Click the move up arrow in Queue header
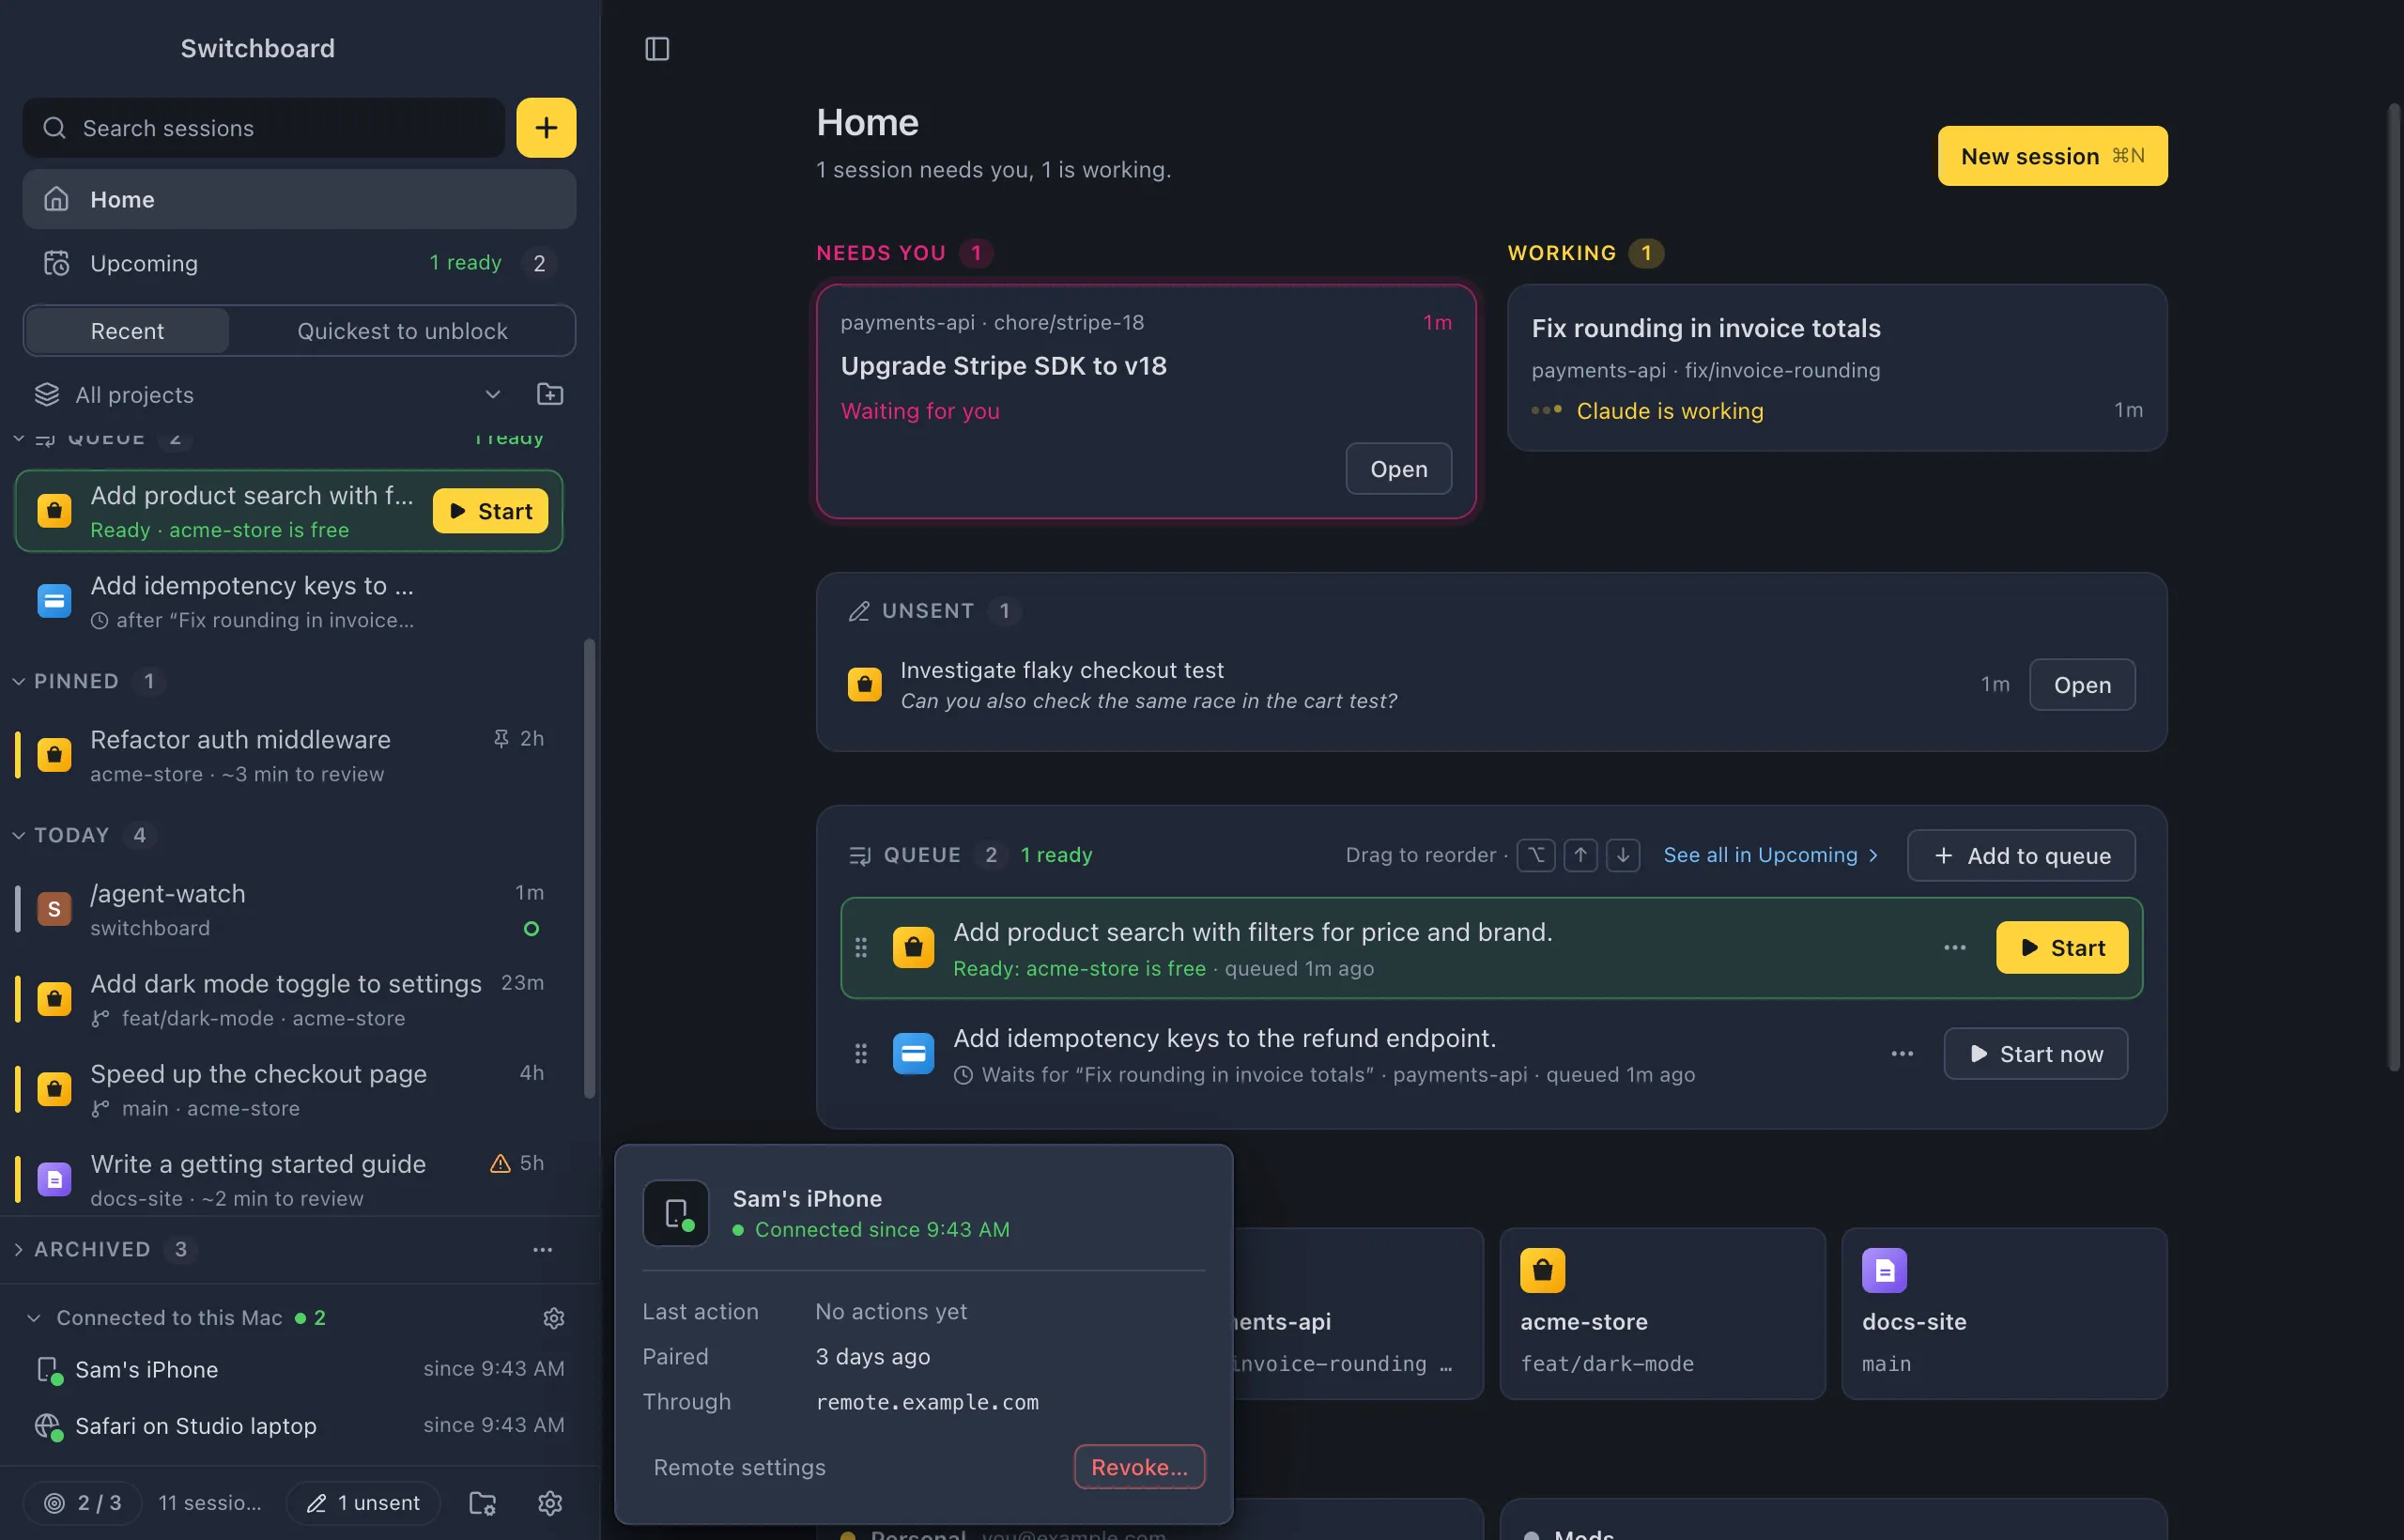This screenshot has height=1540, width=2404. [1580, 855]
